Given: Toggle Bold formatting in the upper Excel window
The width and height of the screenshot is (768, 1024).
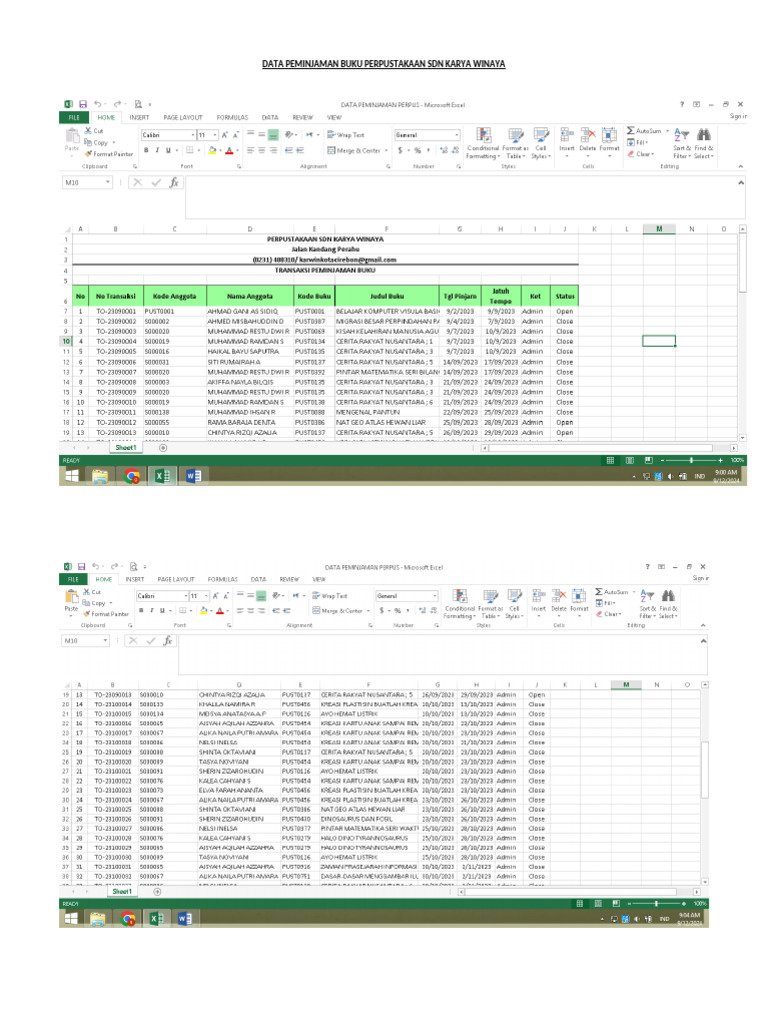Looking at the screenshot, I should tap(146, 150).
